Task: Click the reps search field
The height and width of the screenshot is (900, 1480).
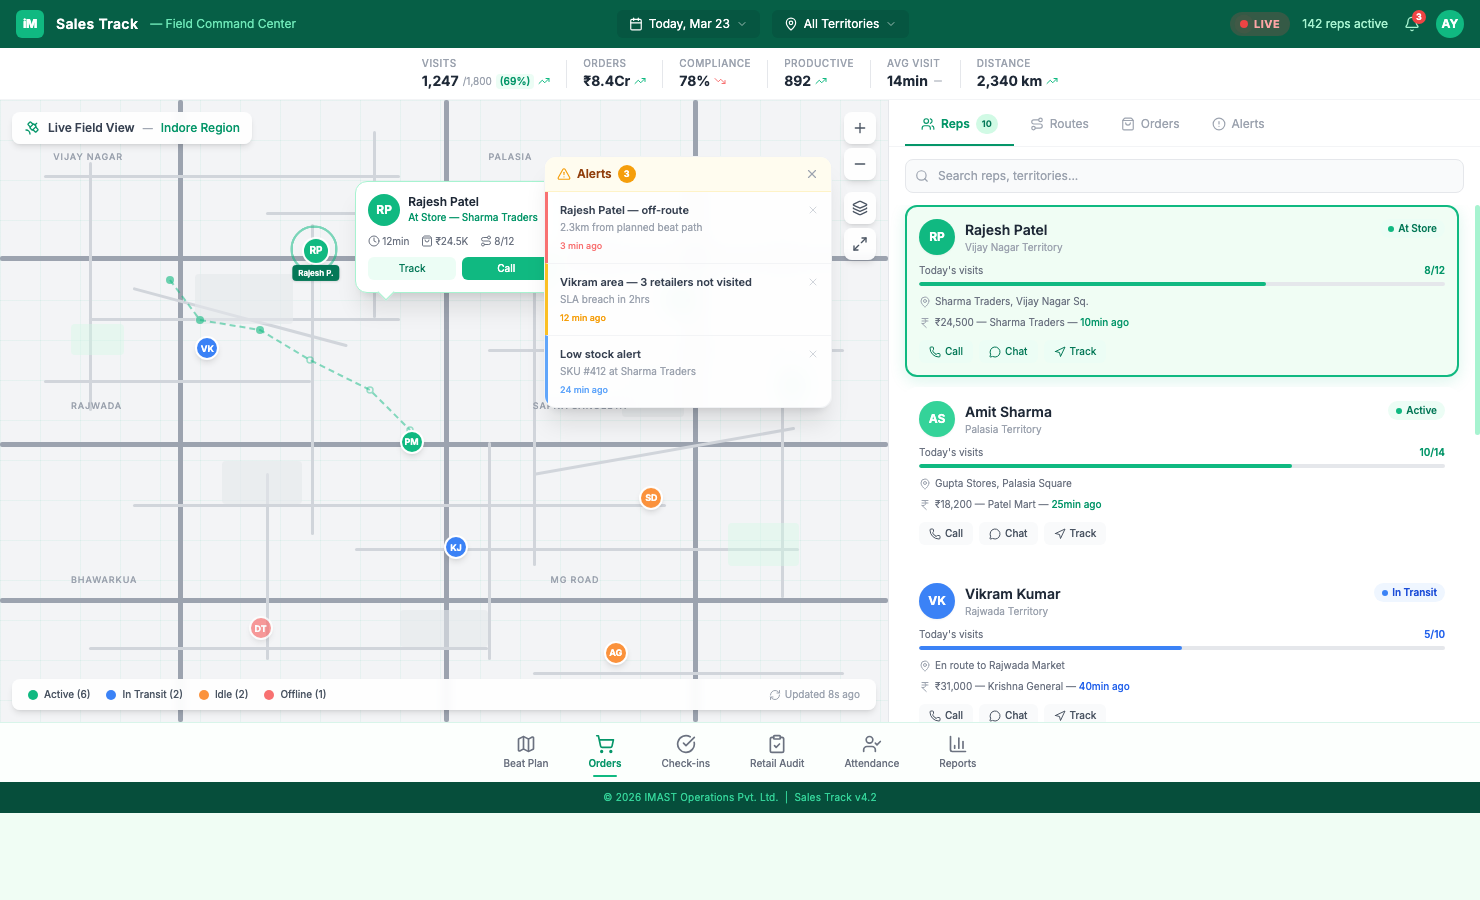Action: [1184, 175]
